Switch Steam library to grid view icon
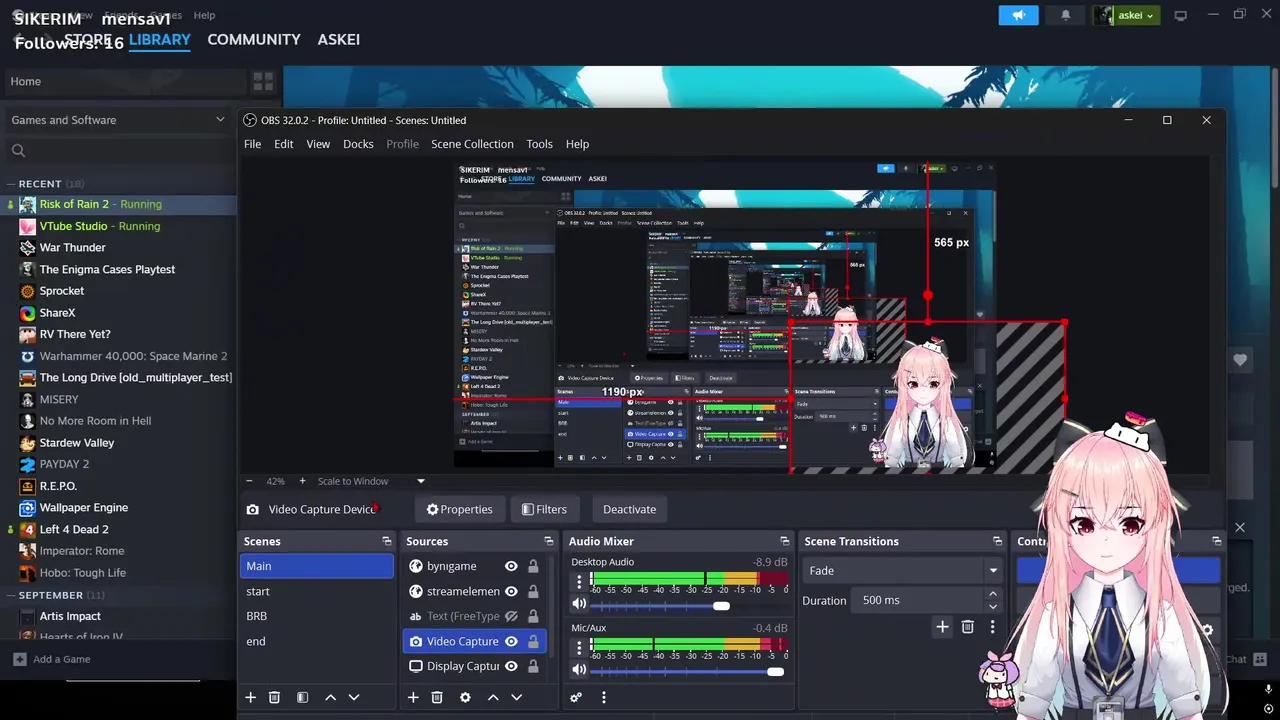 tap(263, 81)
